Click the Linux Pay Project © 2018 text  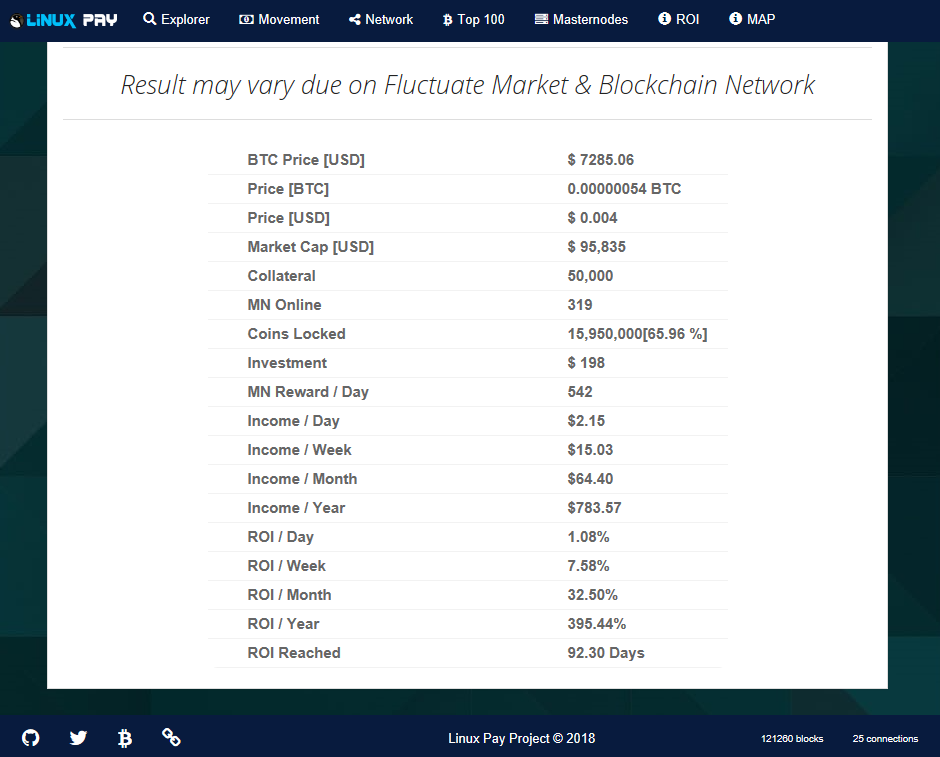521,738
